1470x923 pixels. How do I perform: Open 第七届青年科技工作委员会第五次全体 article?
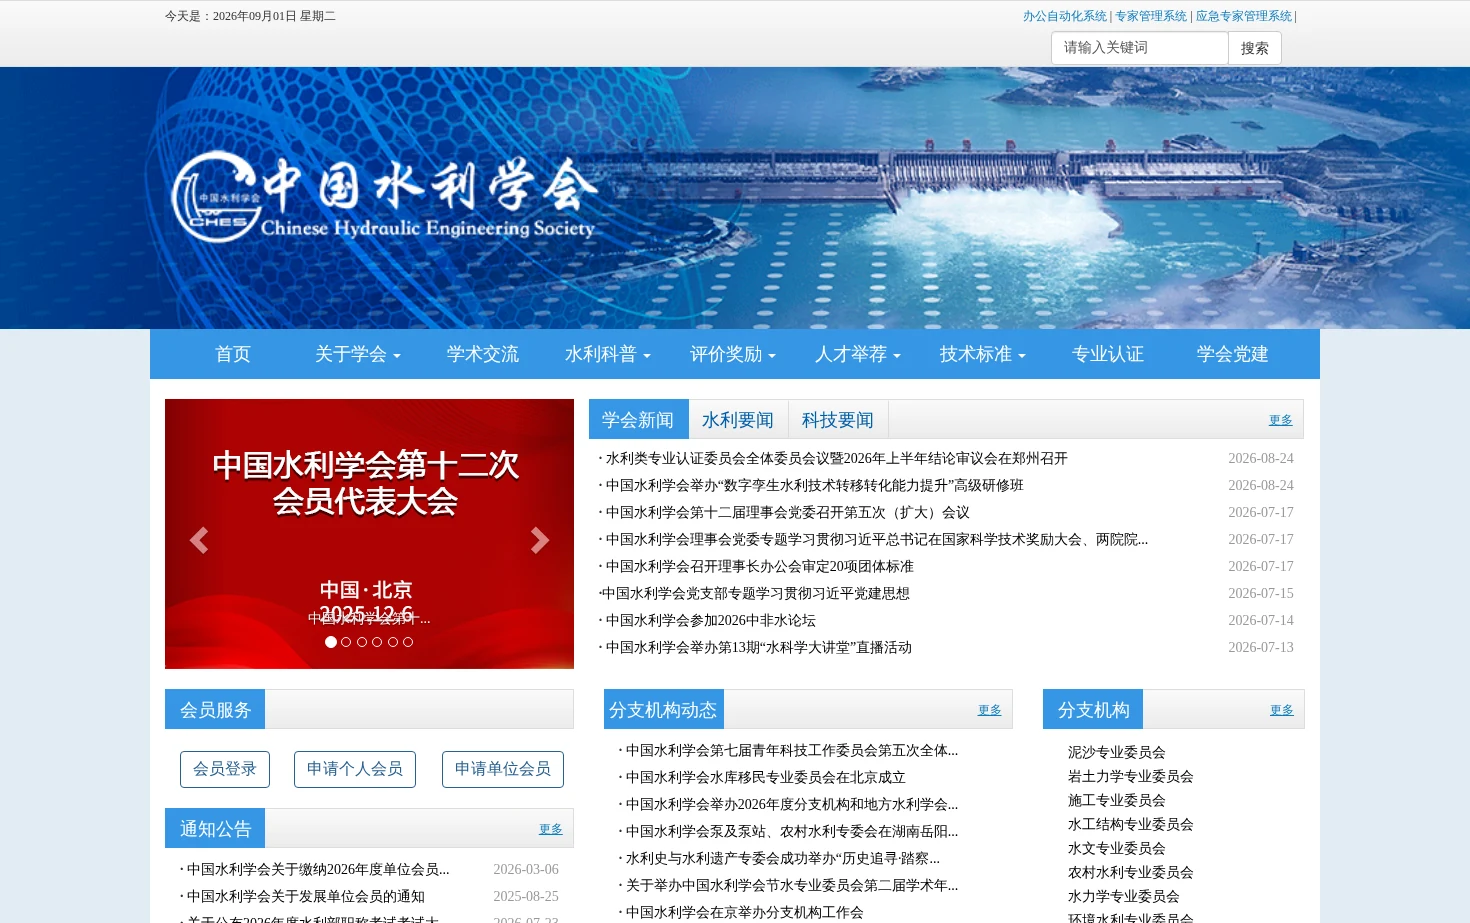coord(792,750)
